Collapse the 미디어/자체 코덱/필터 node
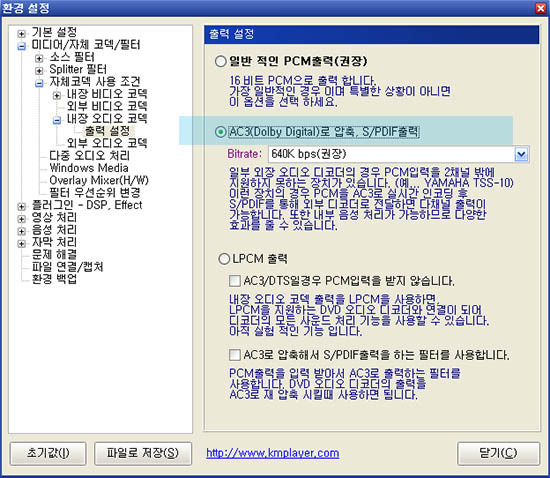Viewport: 550px width, 478px height. click(x=21, y=46)
